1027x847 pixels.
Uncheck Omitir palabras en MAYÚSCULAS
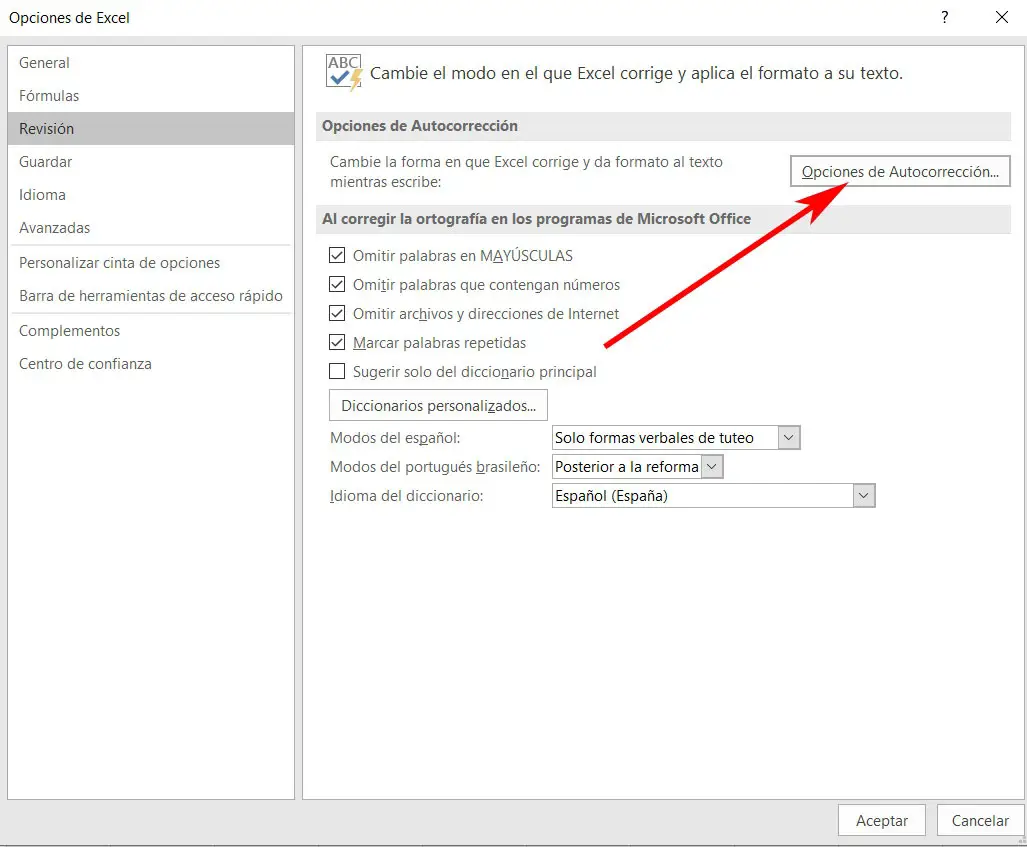[337, 255]
